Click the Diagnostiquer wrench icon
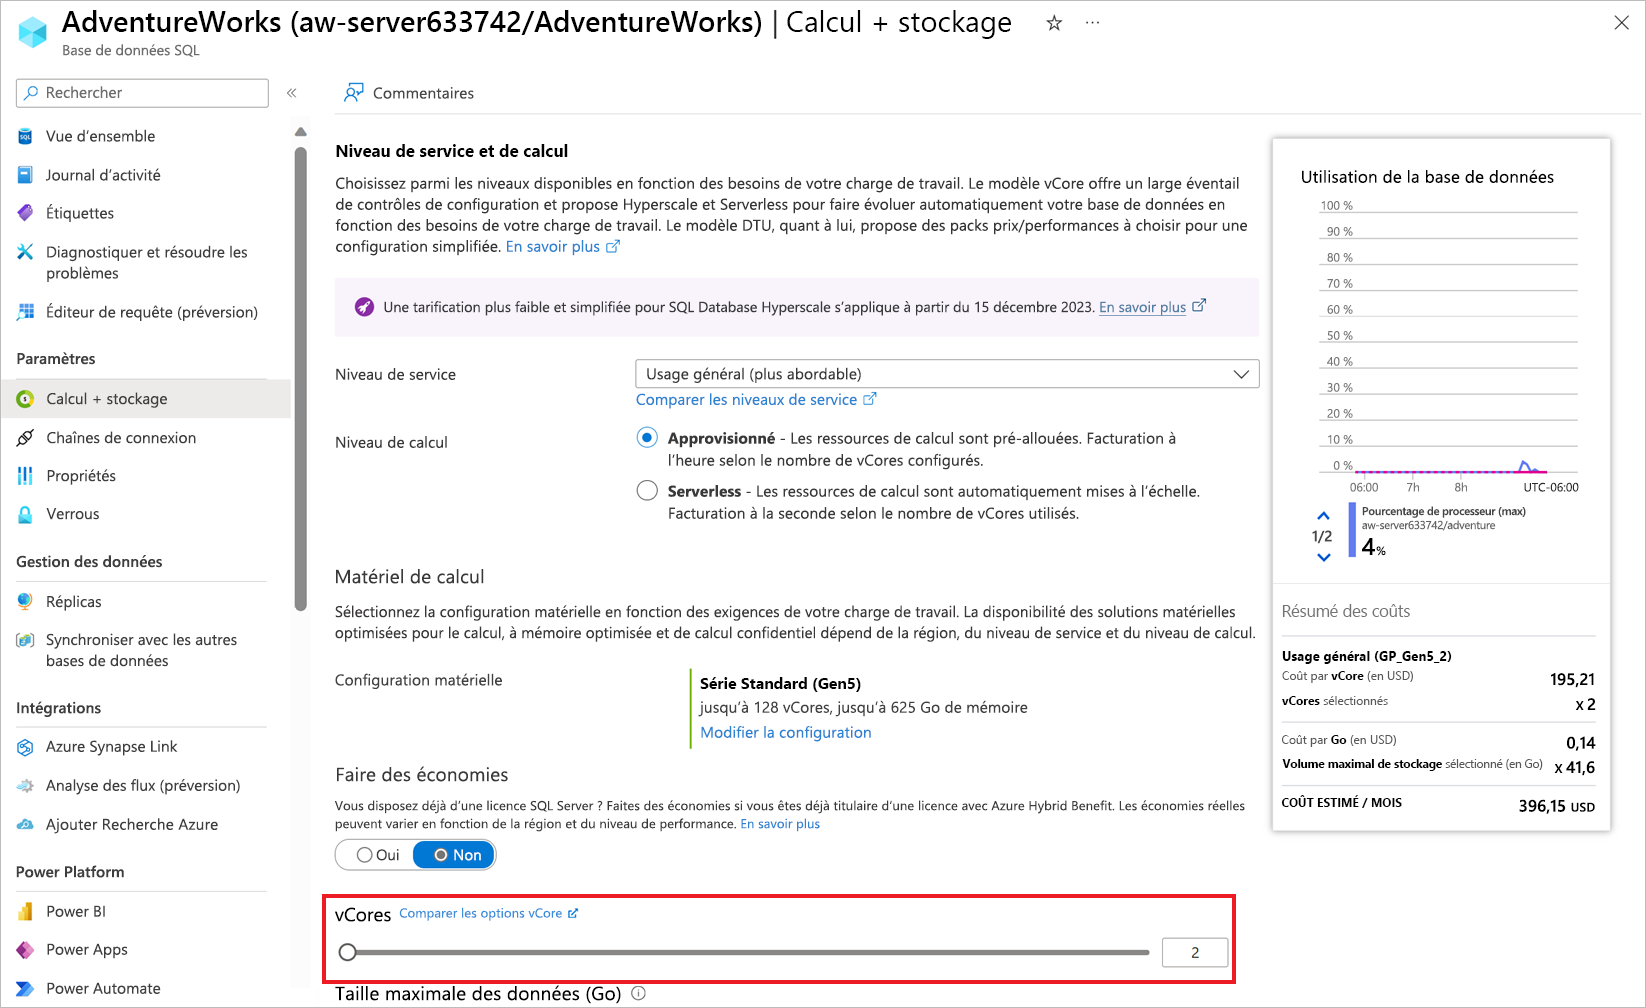This screenshot has width=1646, height=1008. 26,252
